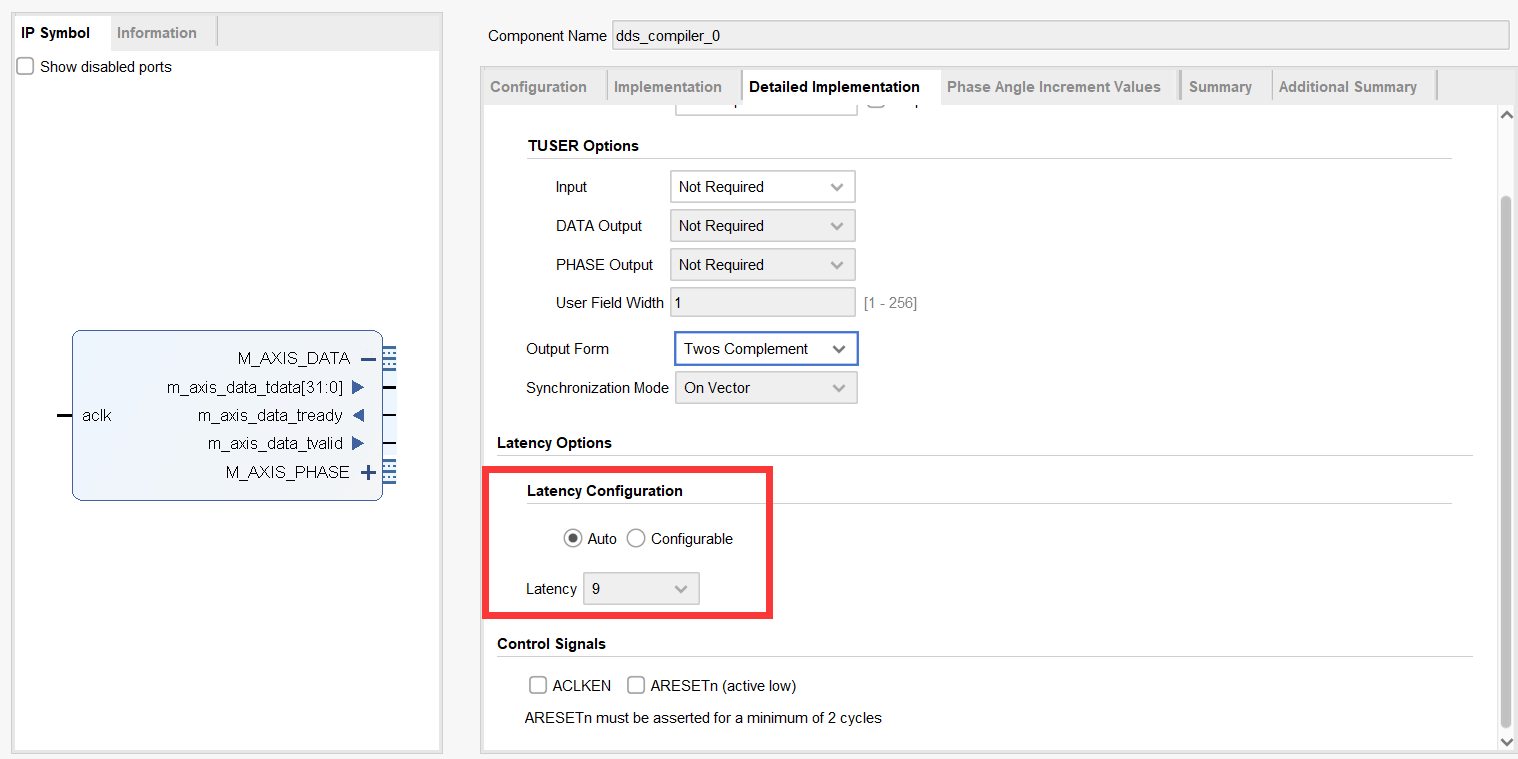Enable Show disabled ports checkbox

pos(26,67)
